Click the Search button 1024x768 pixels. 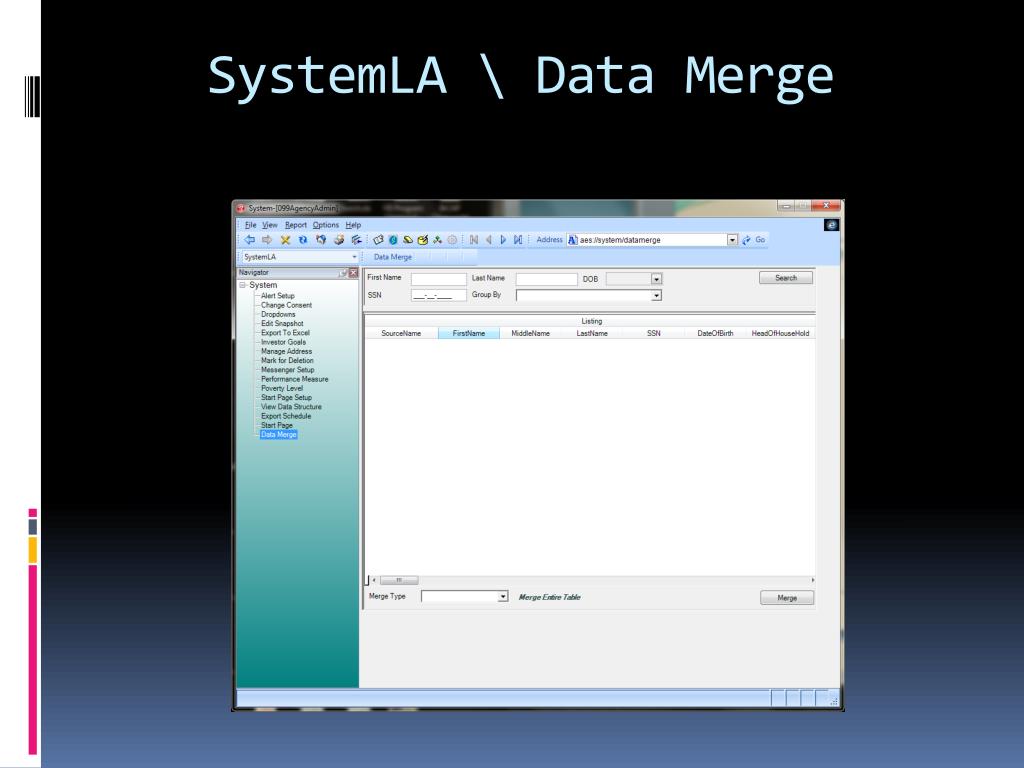pos(786,278)
